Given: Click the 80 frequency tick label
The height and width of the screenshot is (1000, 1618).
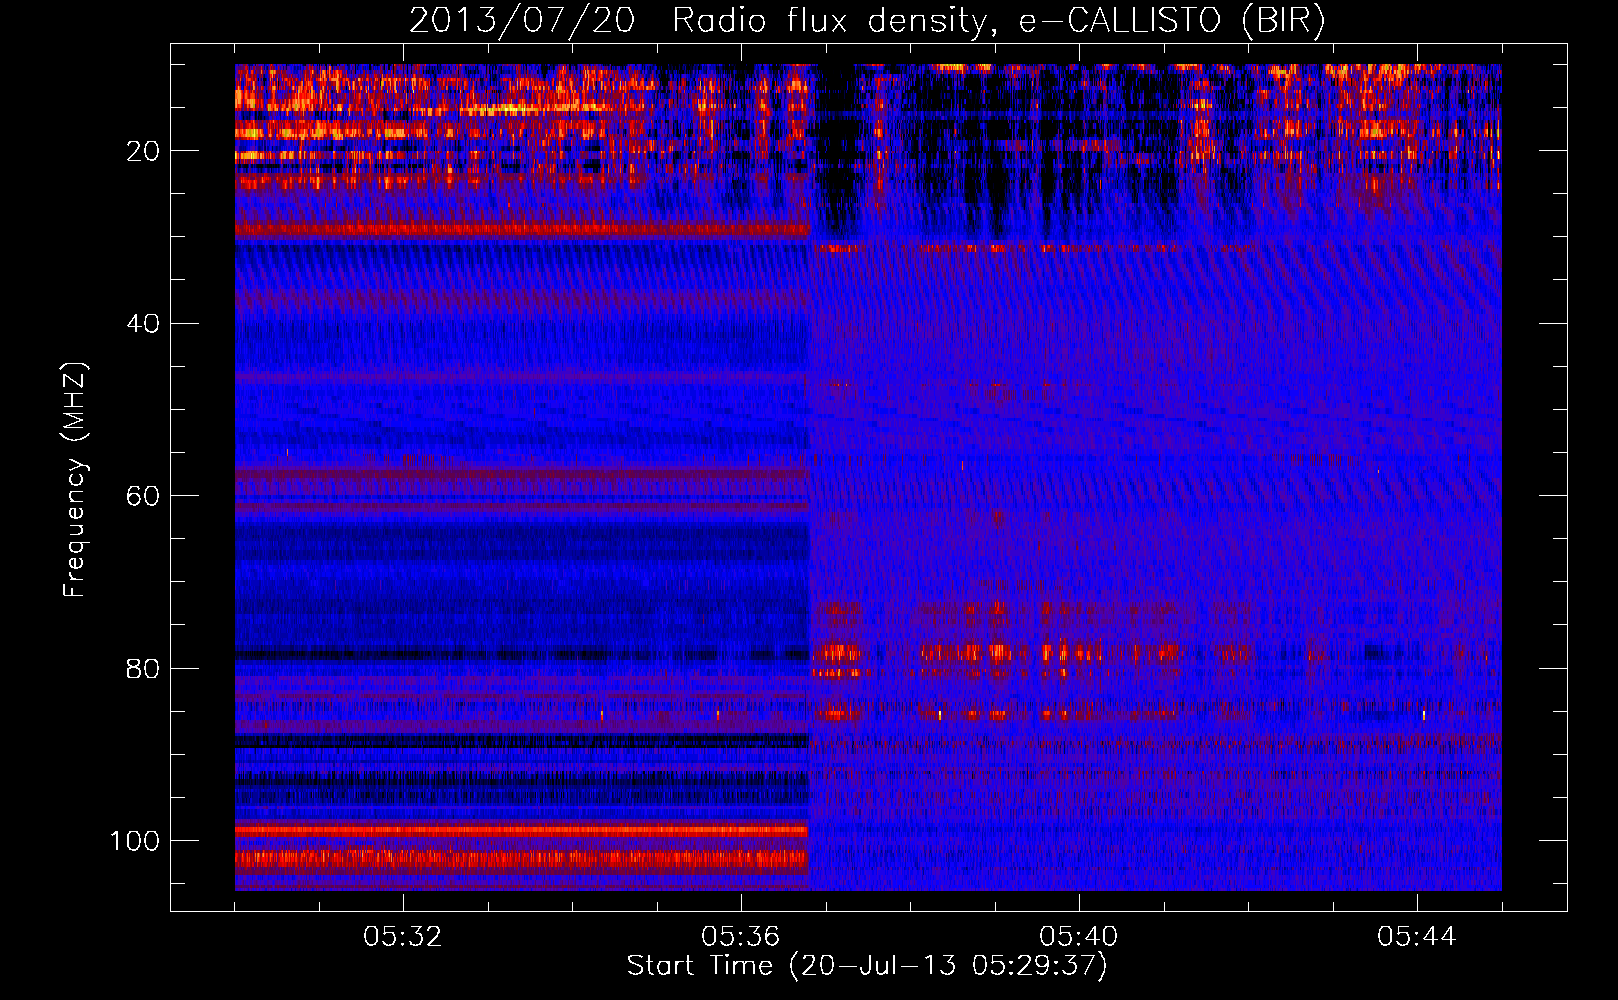Looking at the screenshot, I should tap(144, 668).
